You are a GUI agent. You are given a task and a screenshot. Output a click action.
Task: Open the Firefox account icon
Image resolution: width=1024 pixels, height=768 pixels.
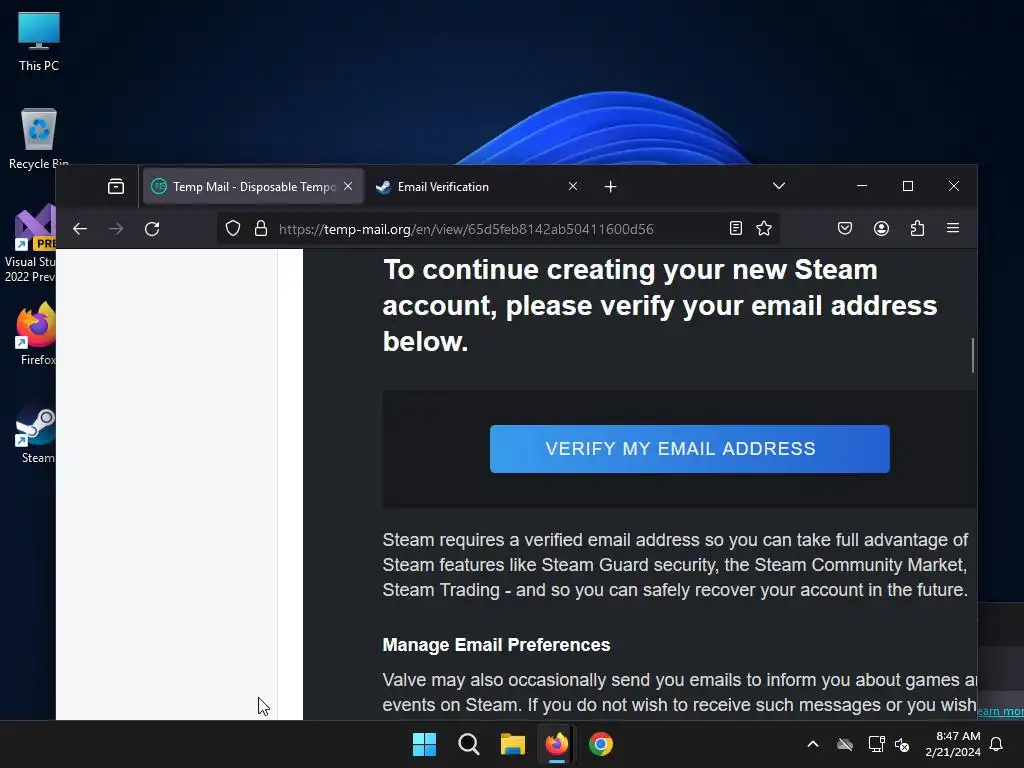[x=881, y=229]
